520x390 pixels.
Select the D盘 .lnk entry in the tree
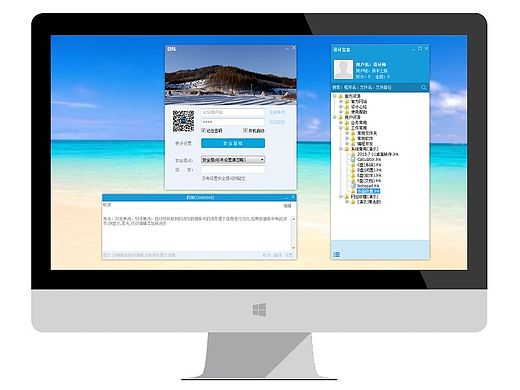tap(369, 170)
